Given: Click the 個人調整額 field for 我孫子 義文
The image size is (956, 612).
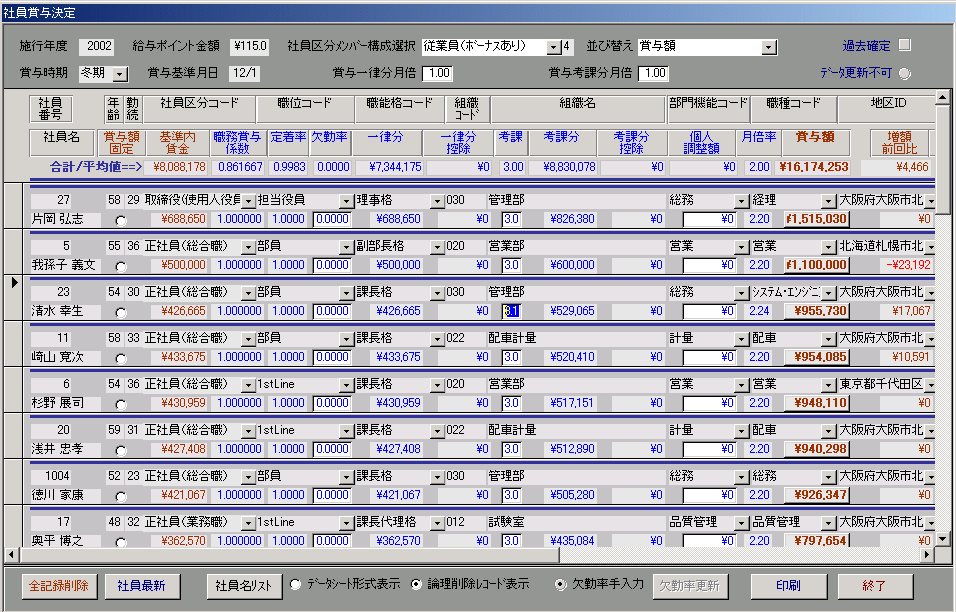Looking at the screenshot, I should point(708,265).
